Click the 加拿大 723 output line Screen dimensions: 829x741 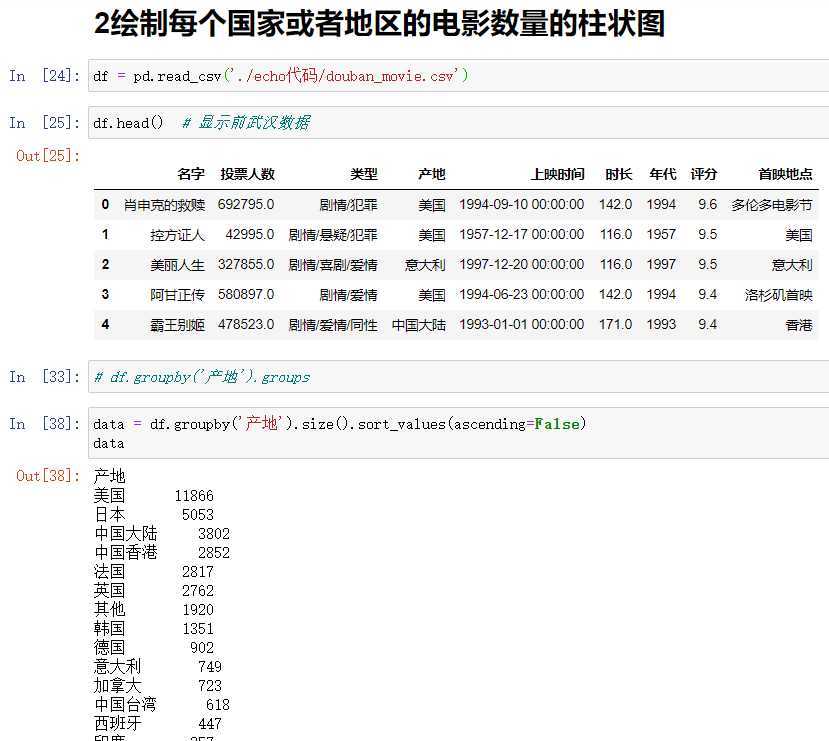click(158, 686)
